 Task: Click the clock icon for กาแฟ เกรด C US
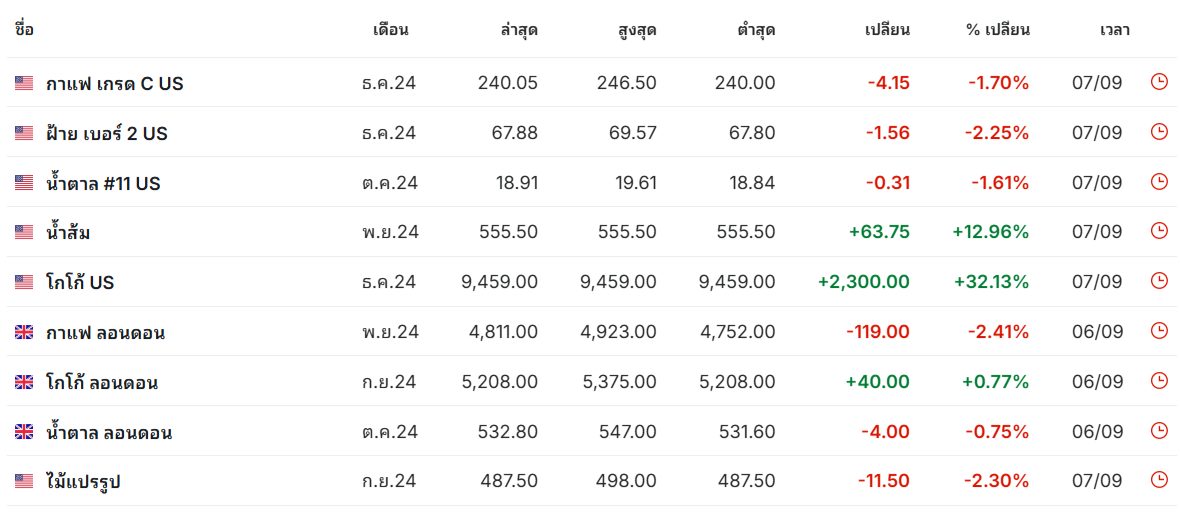(1159, 82)
